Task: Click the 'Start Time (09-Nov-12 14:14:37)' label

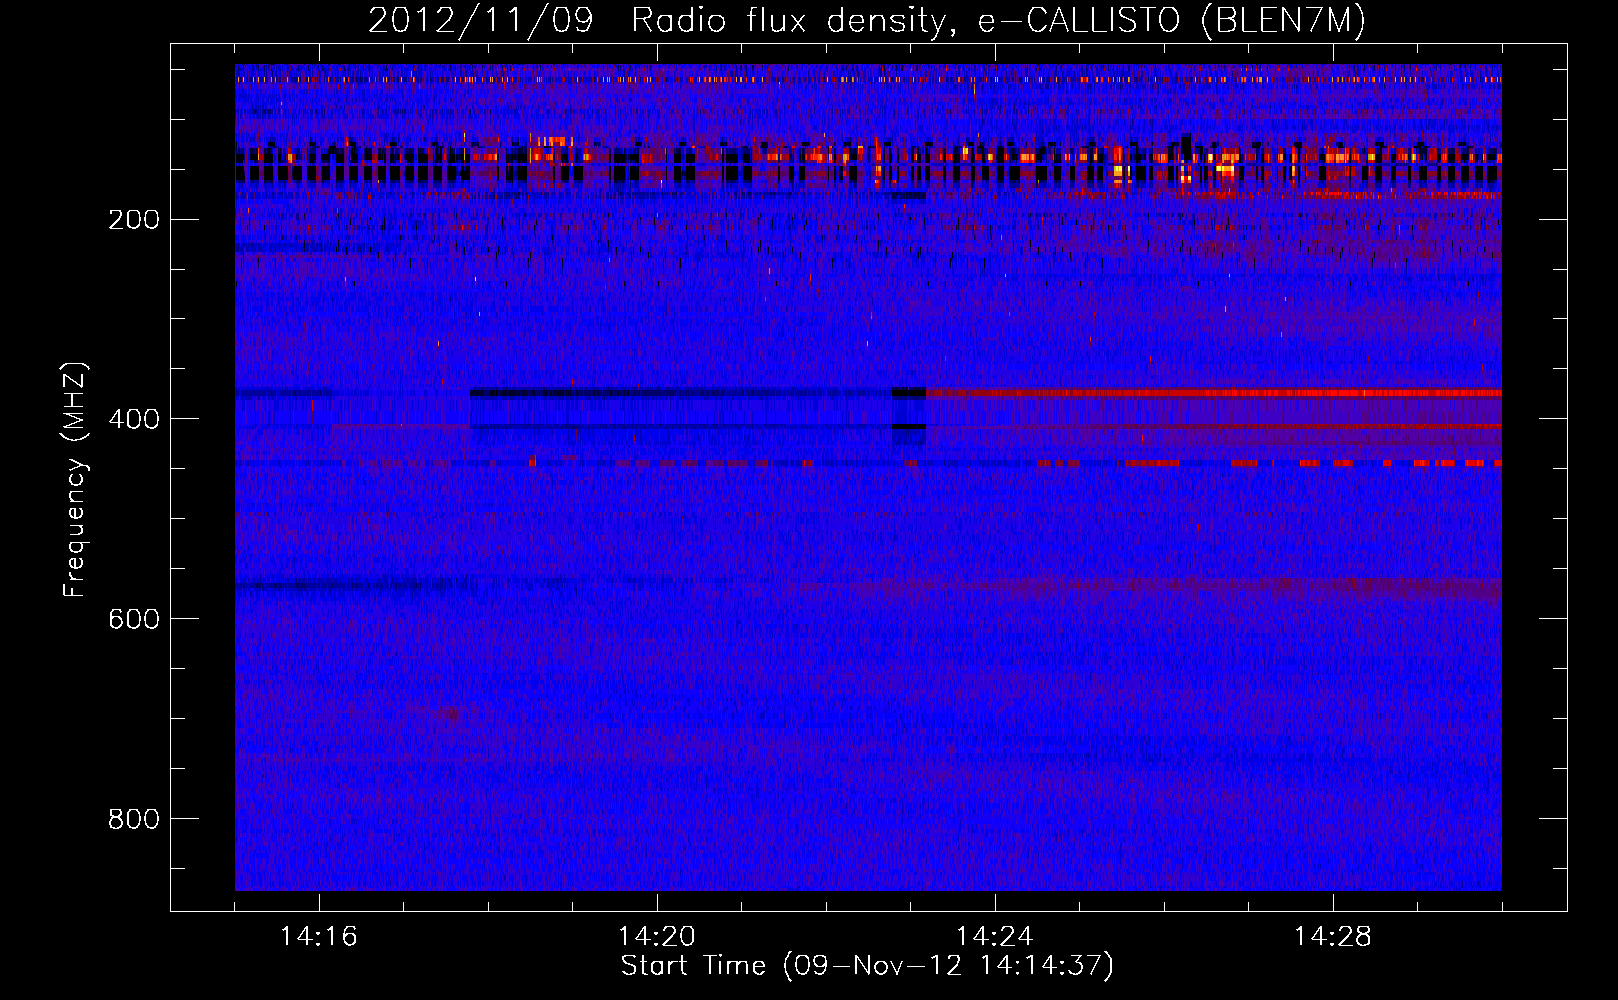Action: coord(867,966)
